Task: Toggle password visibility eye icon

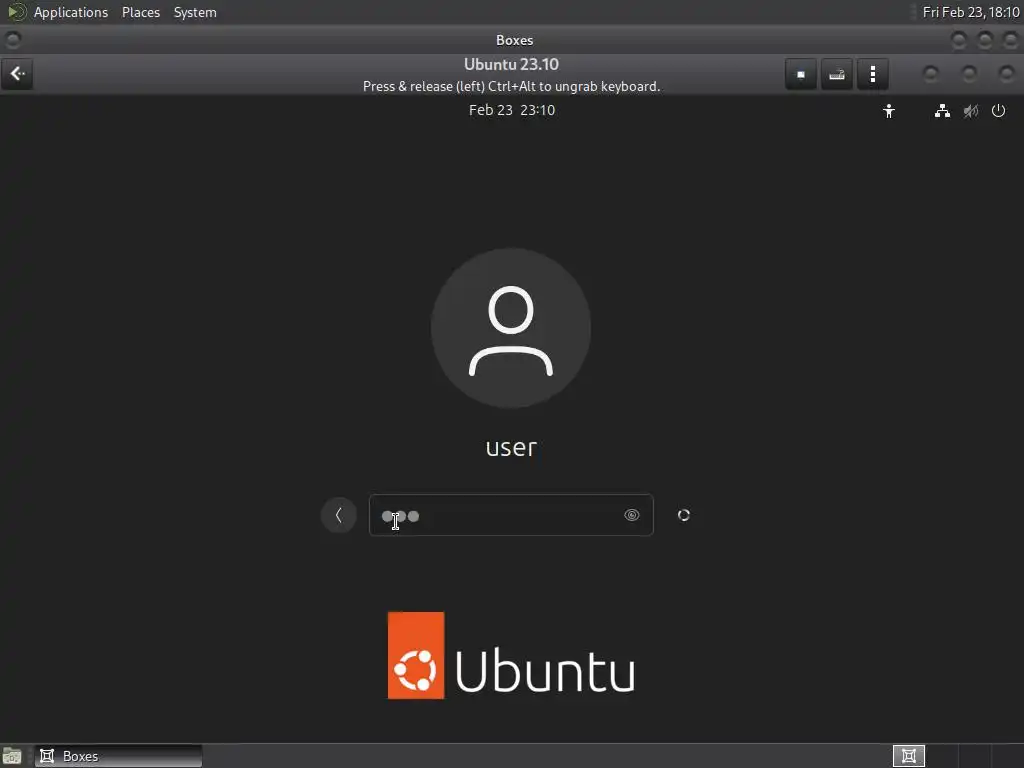Action: [632, 515]
